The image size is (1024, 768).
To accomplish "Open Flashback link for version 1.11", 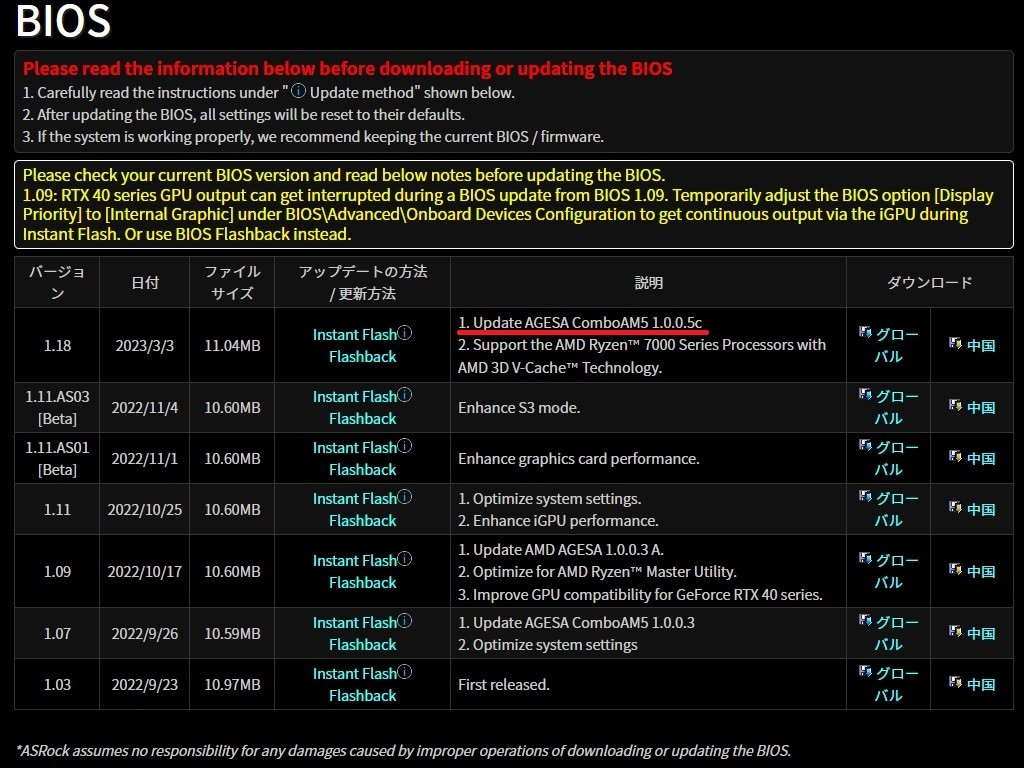I will pos(362,521).
